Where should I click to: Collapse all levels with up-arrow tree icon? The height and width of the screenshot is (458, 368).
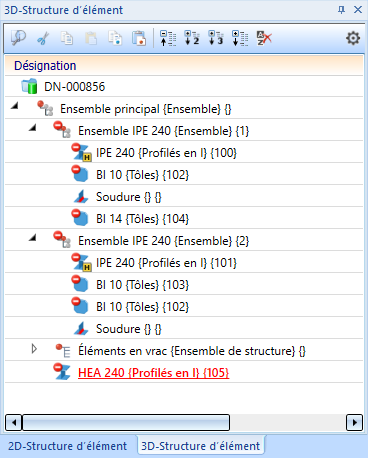[168, 38]
